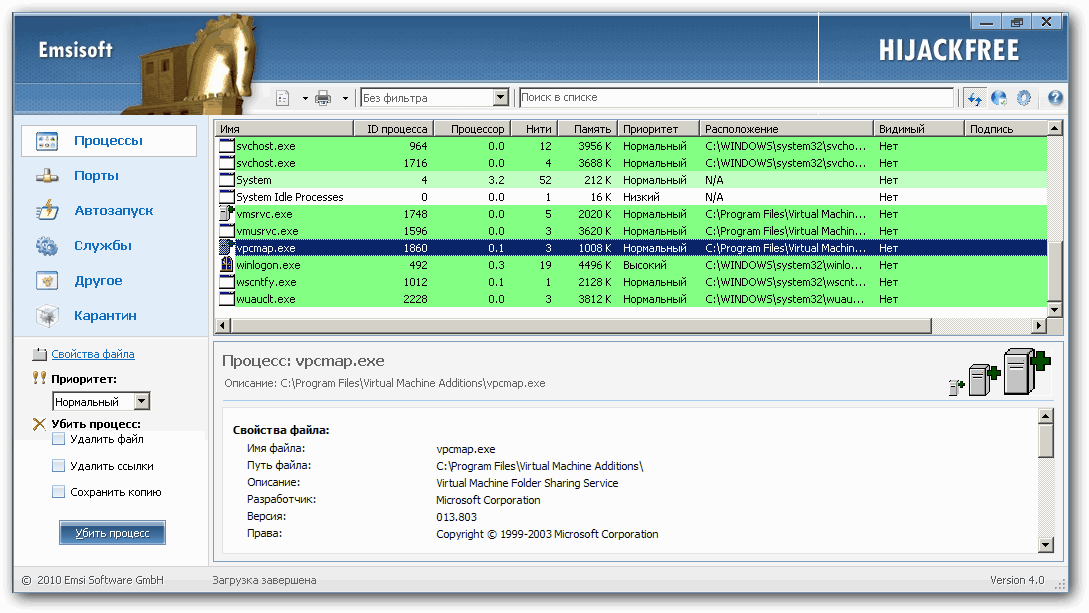The height and width of the screenshot is (613, 1089).
Task: Open the dropdown arrow beside the printer icon
Action: [345, 99]
